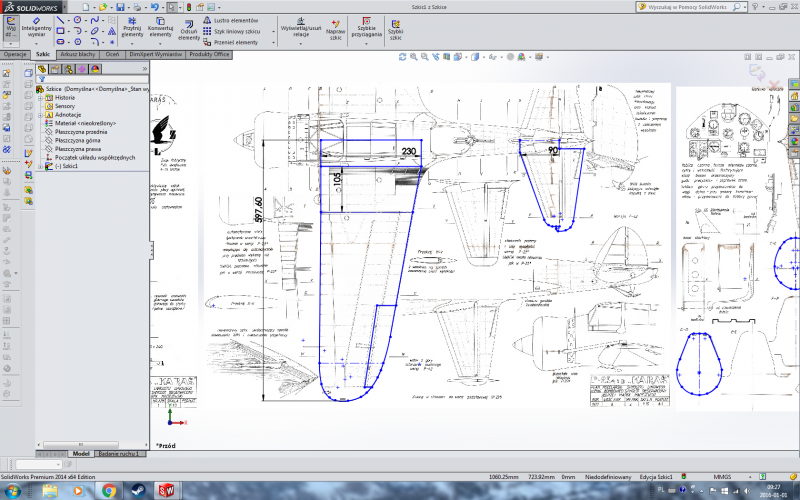Image resolution: width=800 pixels, height=500 pixels.
Task: Switch to the Operacje tab
Action: click(x=15, y=54)
